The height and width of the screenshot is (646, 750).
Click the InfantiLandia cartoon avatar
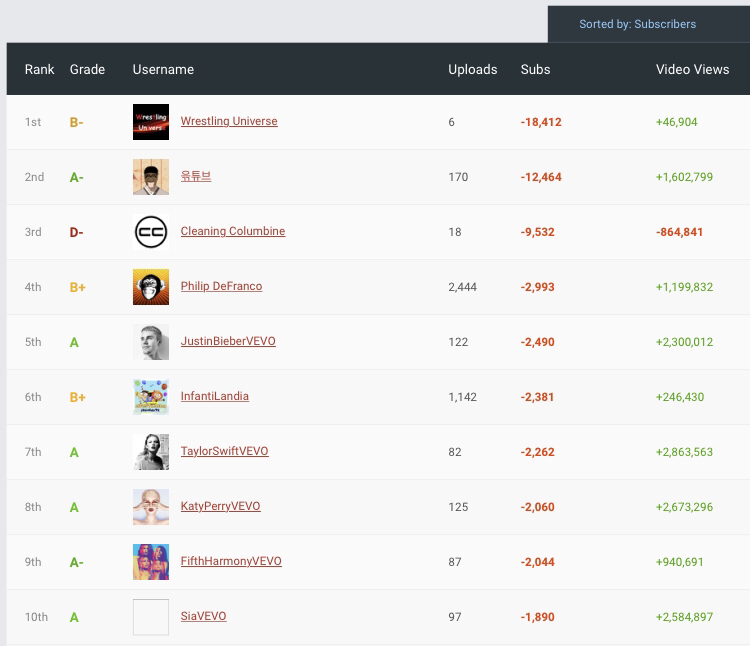tap(151, 397)
